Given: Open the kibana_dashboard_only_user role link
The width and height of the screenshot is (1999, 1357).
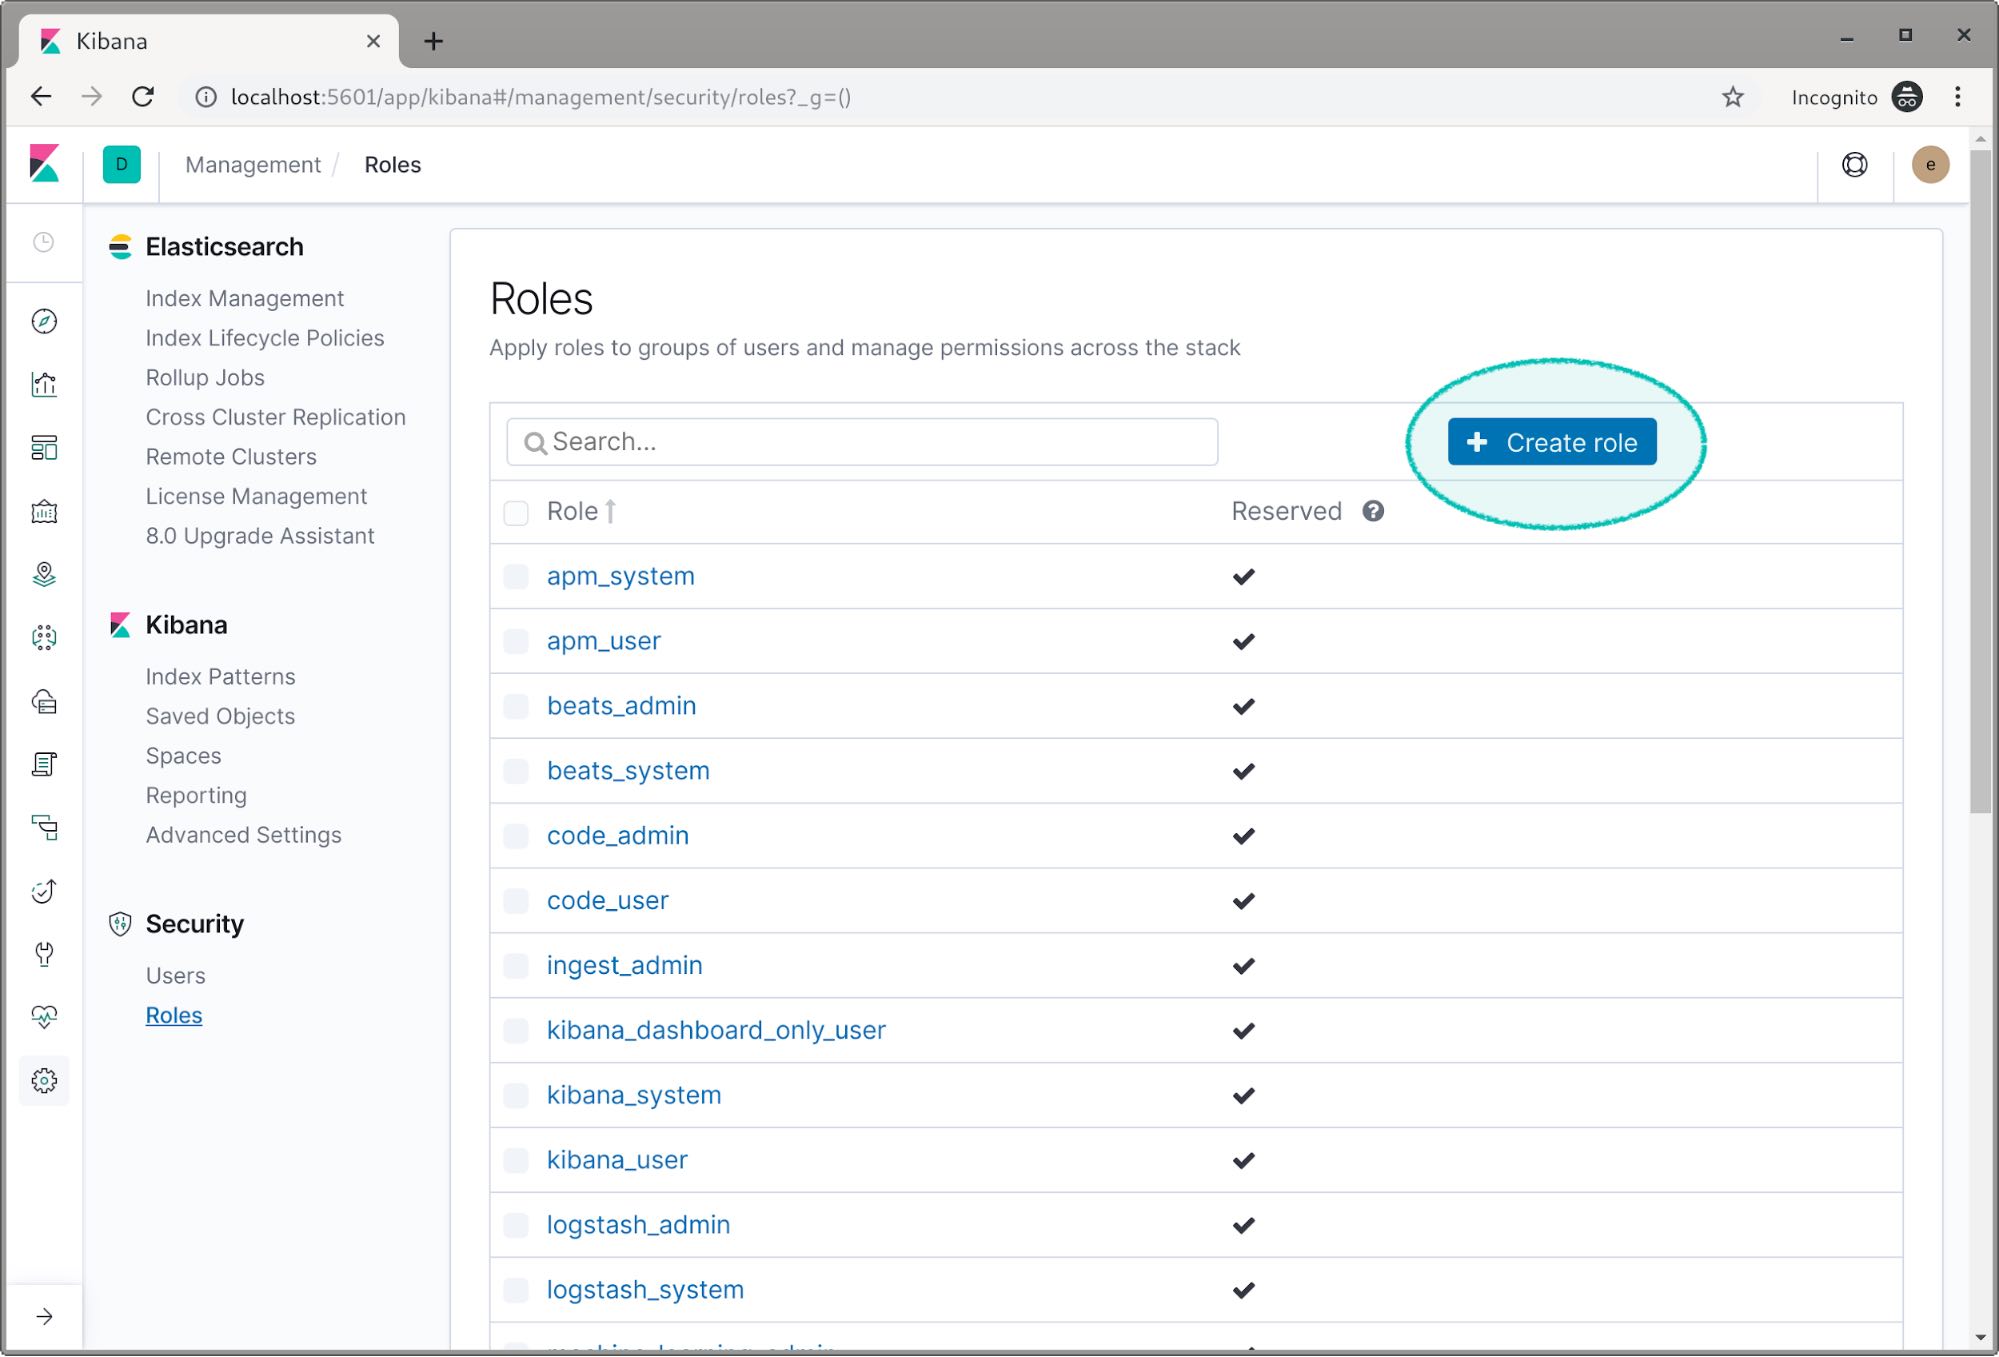Looking at the screenshot, I should click(x=718, y=1030).
